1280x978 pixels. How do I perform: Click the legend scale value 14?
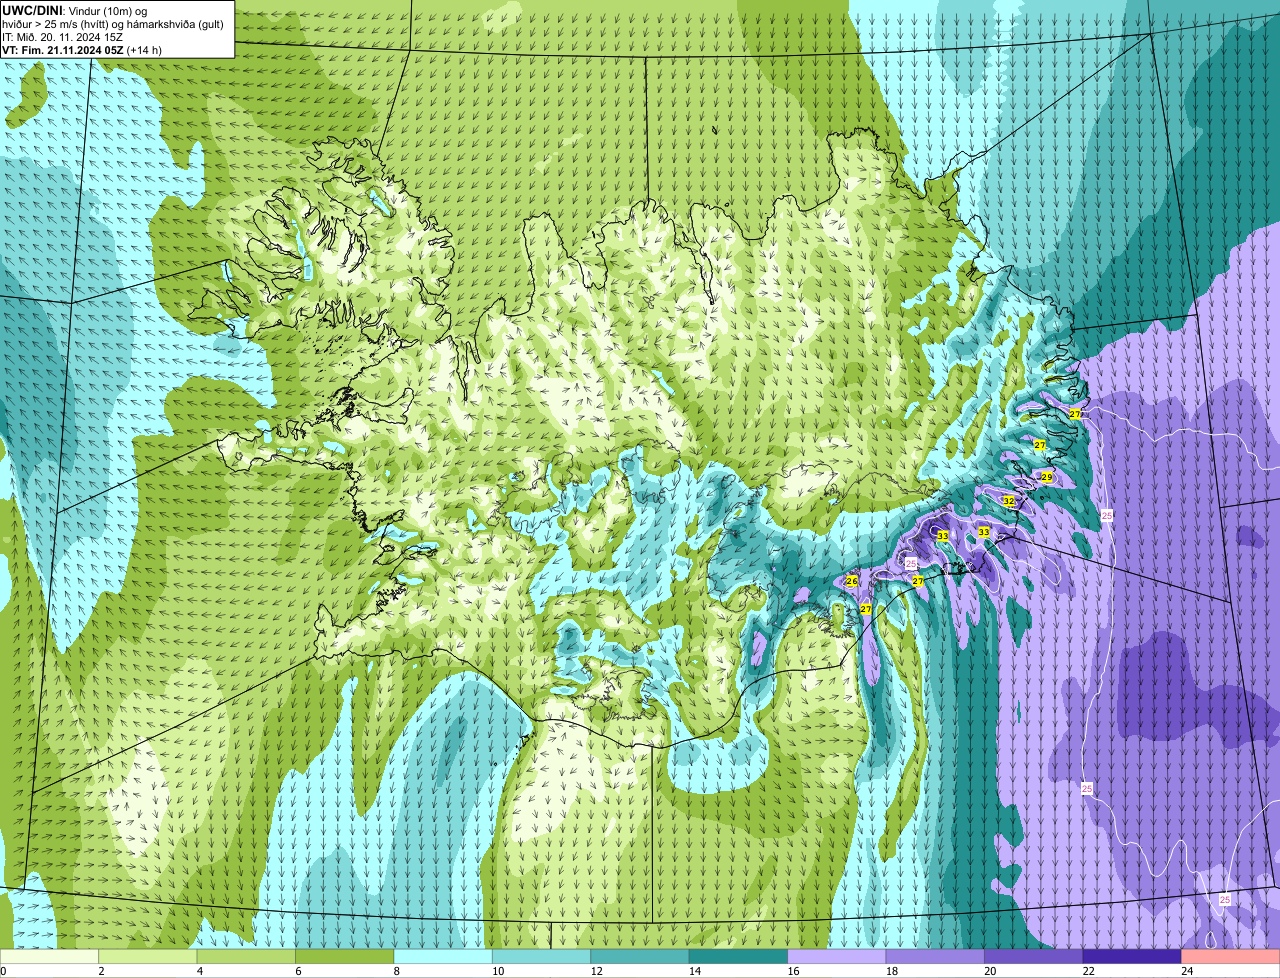[695, 970]
